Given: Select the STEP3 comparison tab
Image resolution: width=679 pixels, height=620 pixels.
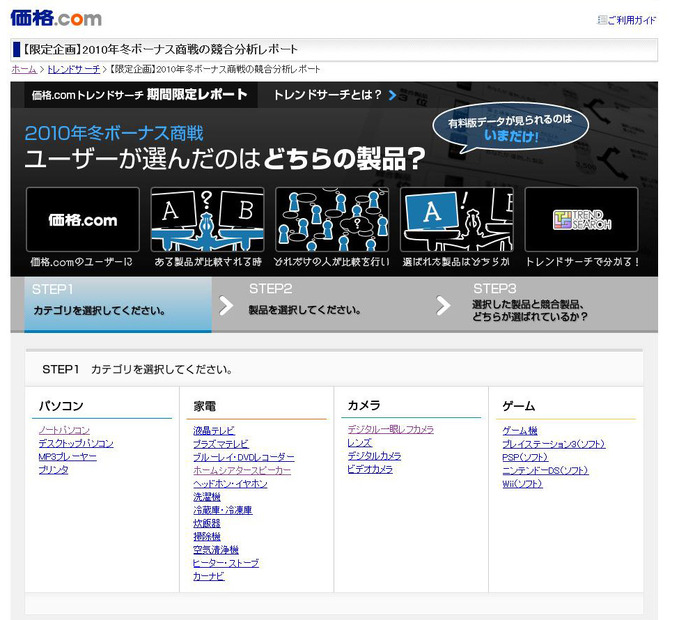Looking at the screenshot, I should tap(530, 302).
